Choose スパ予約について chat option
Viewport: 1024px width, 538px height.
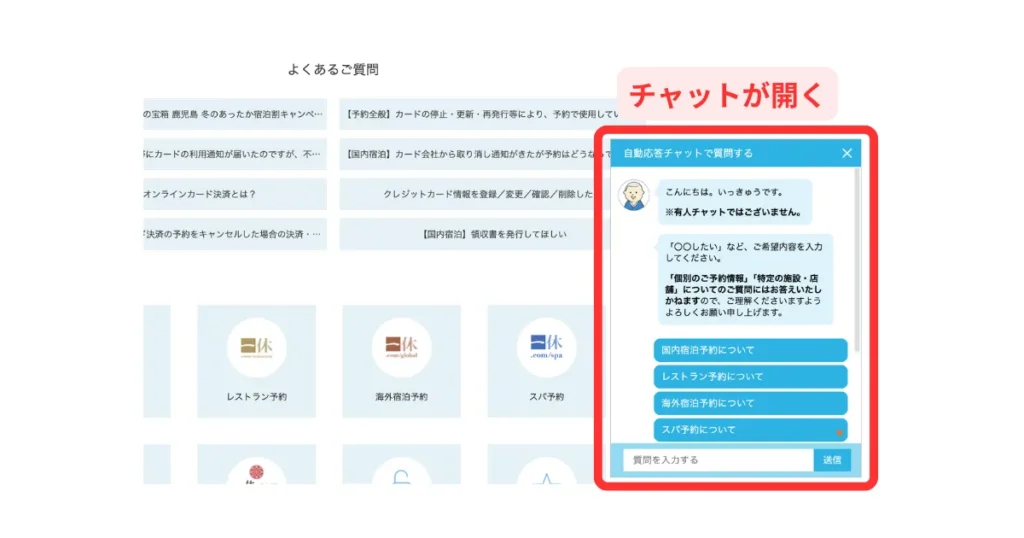tap(751, 430)
